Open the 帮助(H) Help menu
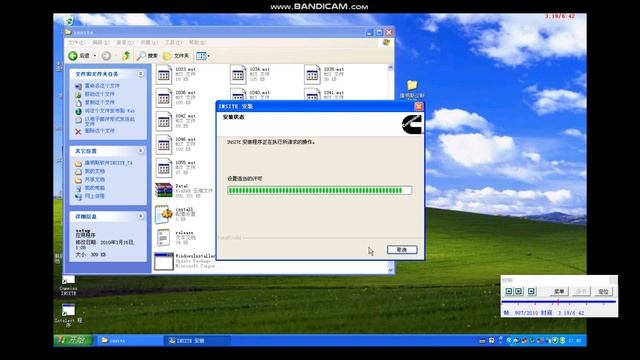Screen dimensions: 640x360 (197, 42)
